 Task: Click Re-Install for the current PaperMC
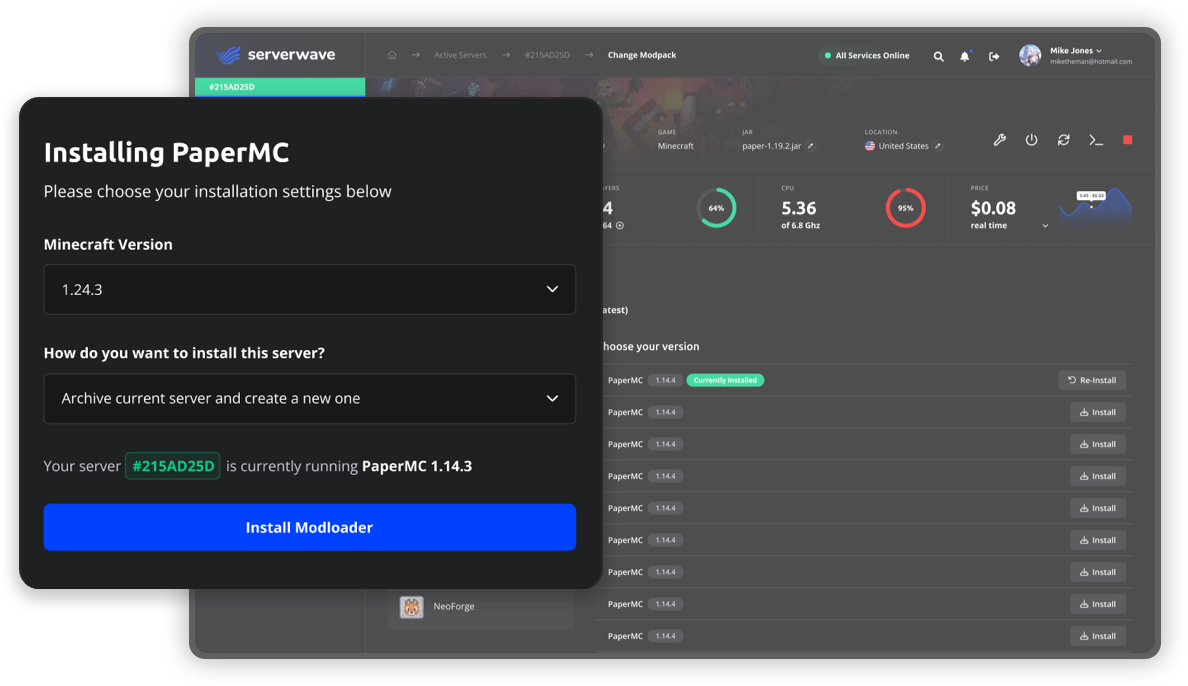(1091, 380)
